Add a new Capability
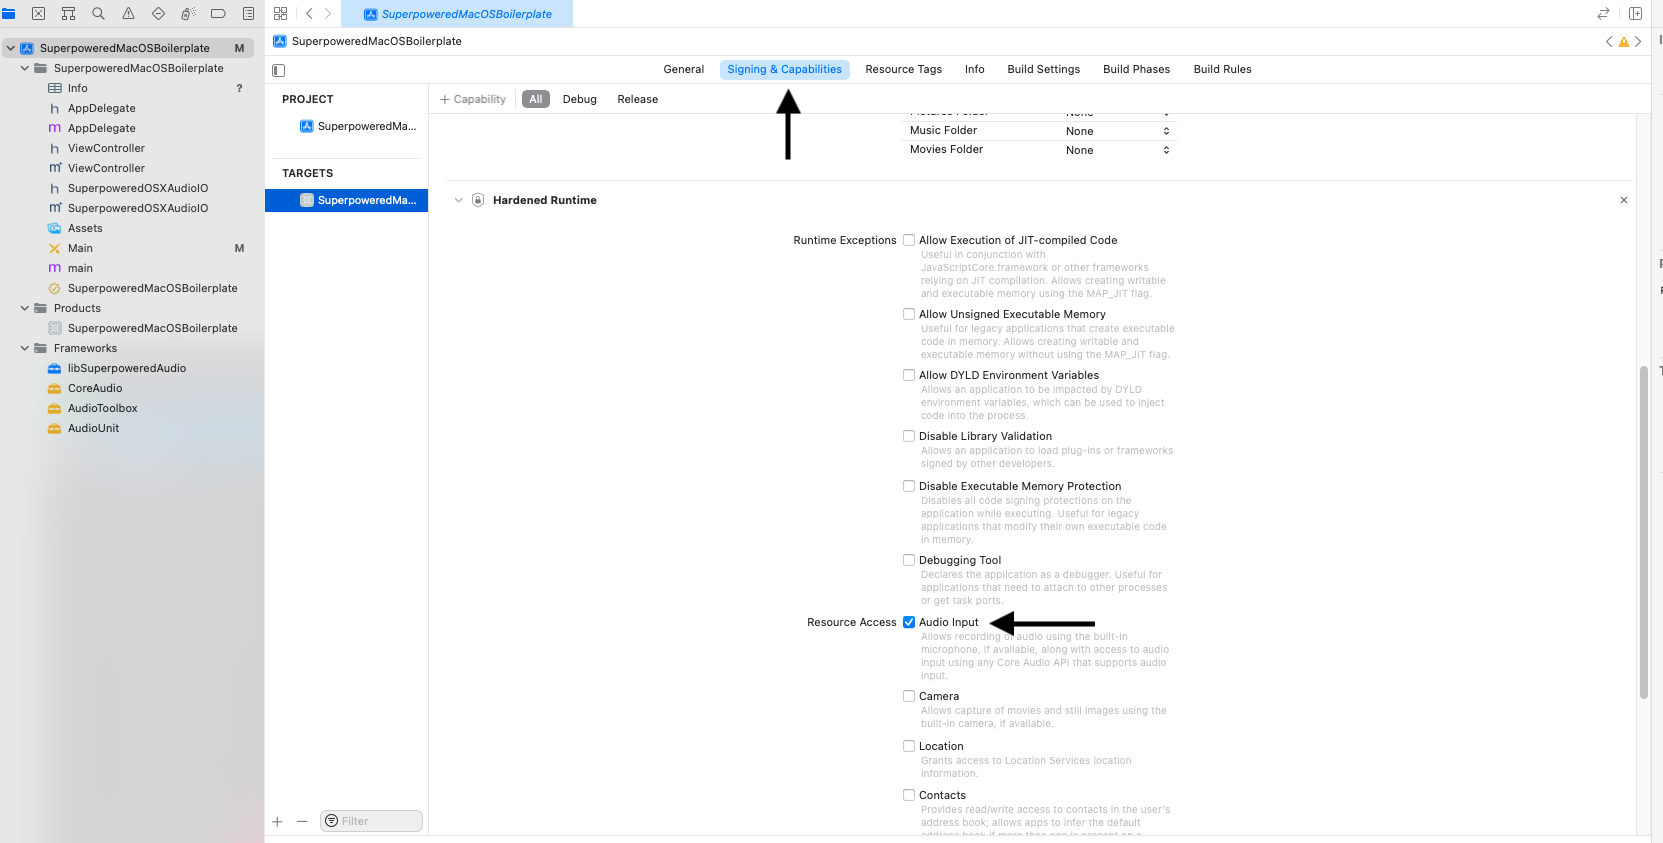Image resolution: width=1663 pixels, height=843 pixels. coord(473,99)
